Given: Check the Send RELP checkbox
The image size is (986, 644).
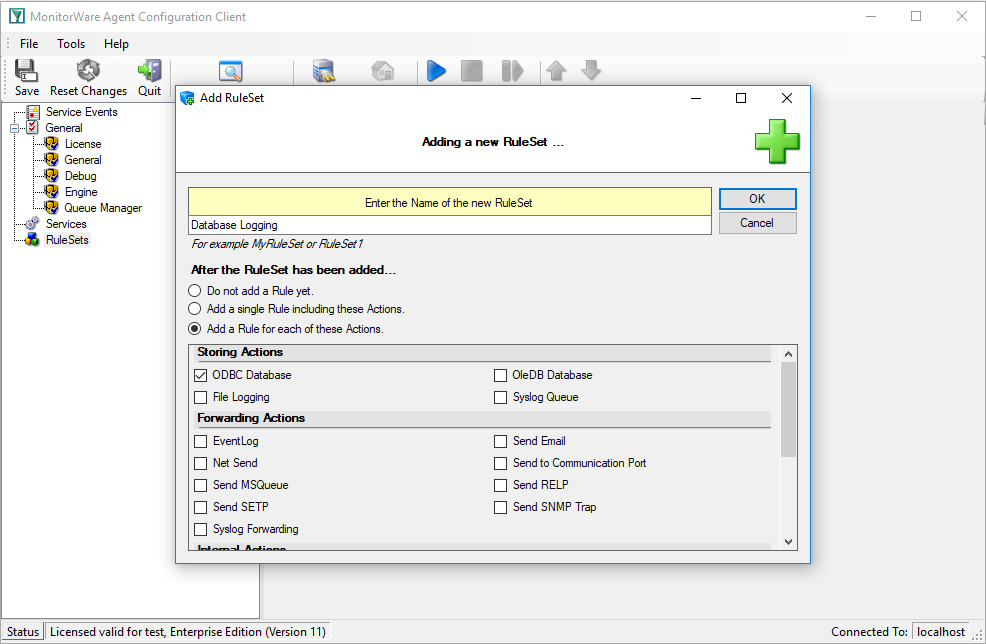Looking at the screenshot, I should [x=501, y=485].
